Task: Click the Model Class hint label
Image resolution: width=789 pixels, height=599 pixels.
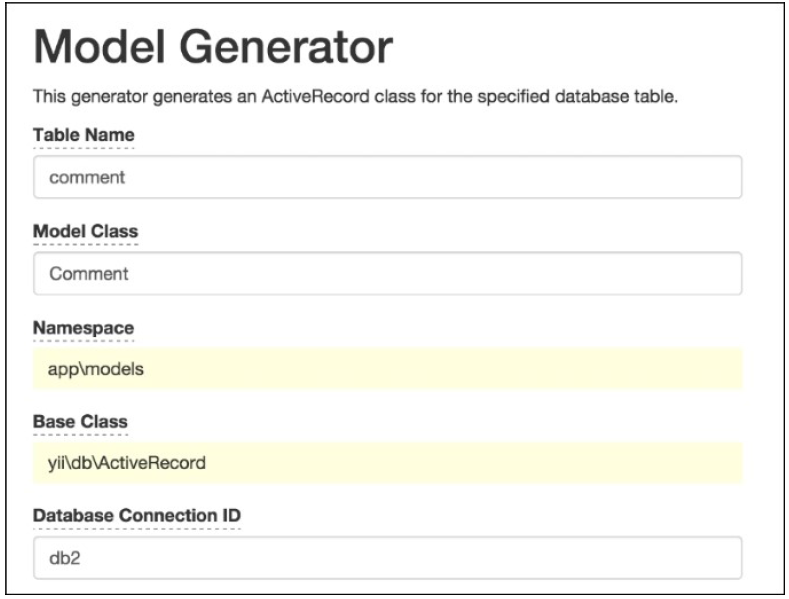Action: coord(86,231)
